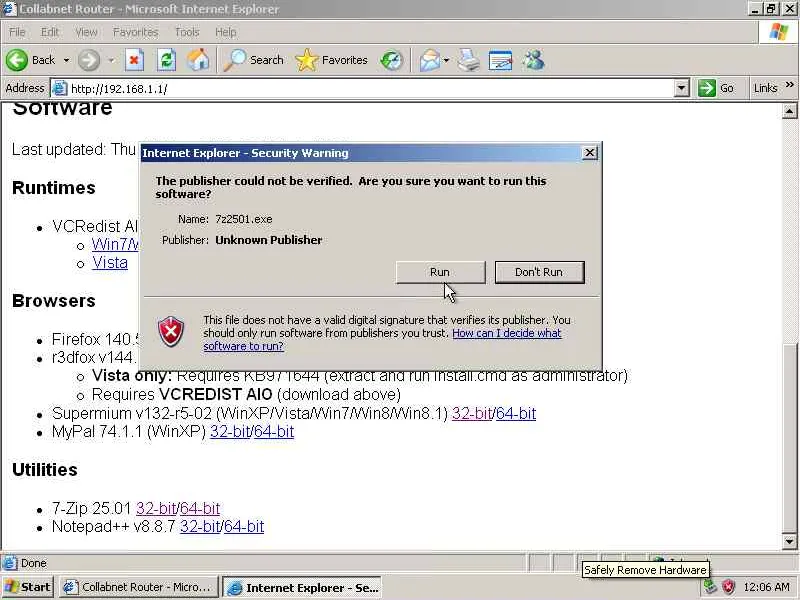This screenshot has width=800, height=600.
Task: Click the Back arrow icon
Action: pos(16,60)
